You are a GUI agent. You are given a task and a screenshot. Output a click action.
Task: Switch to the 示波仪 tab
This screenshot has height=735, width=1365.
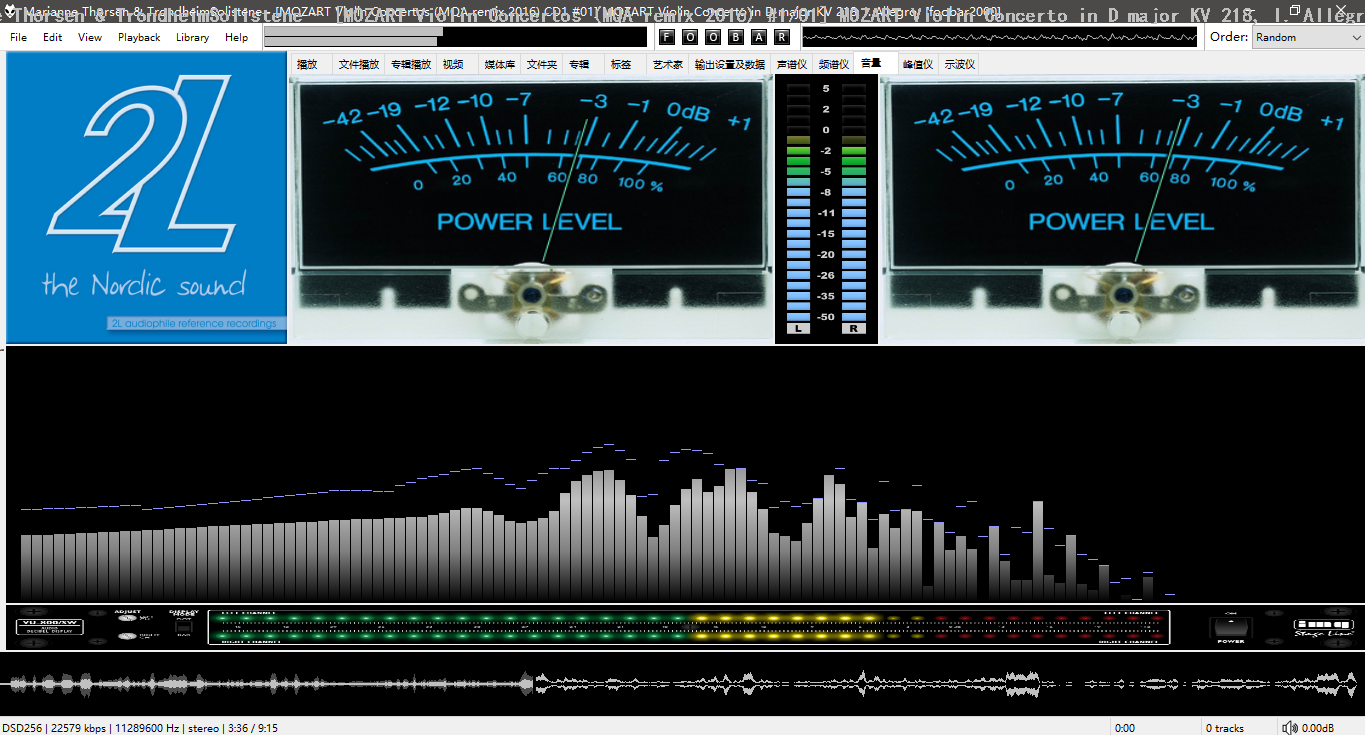960,64
